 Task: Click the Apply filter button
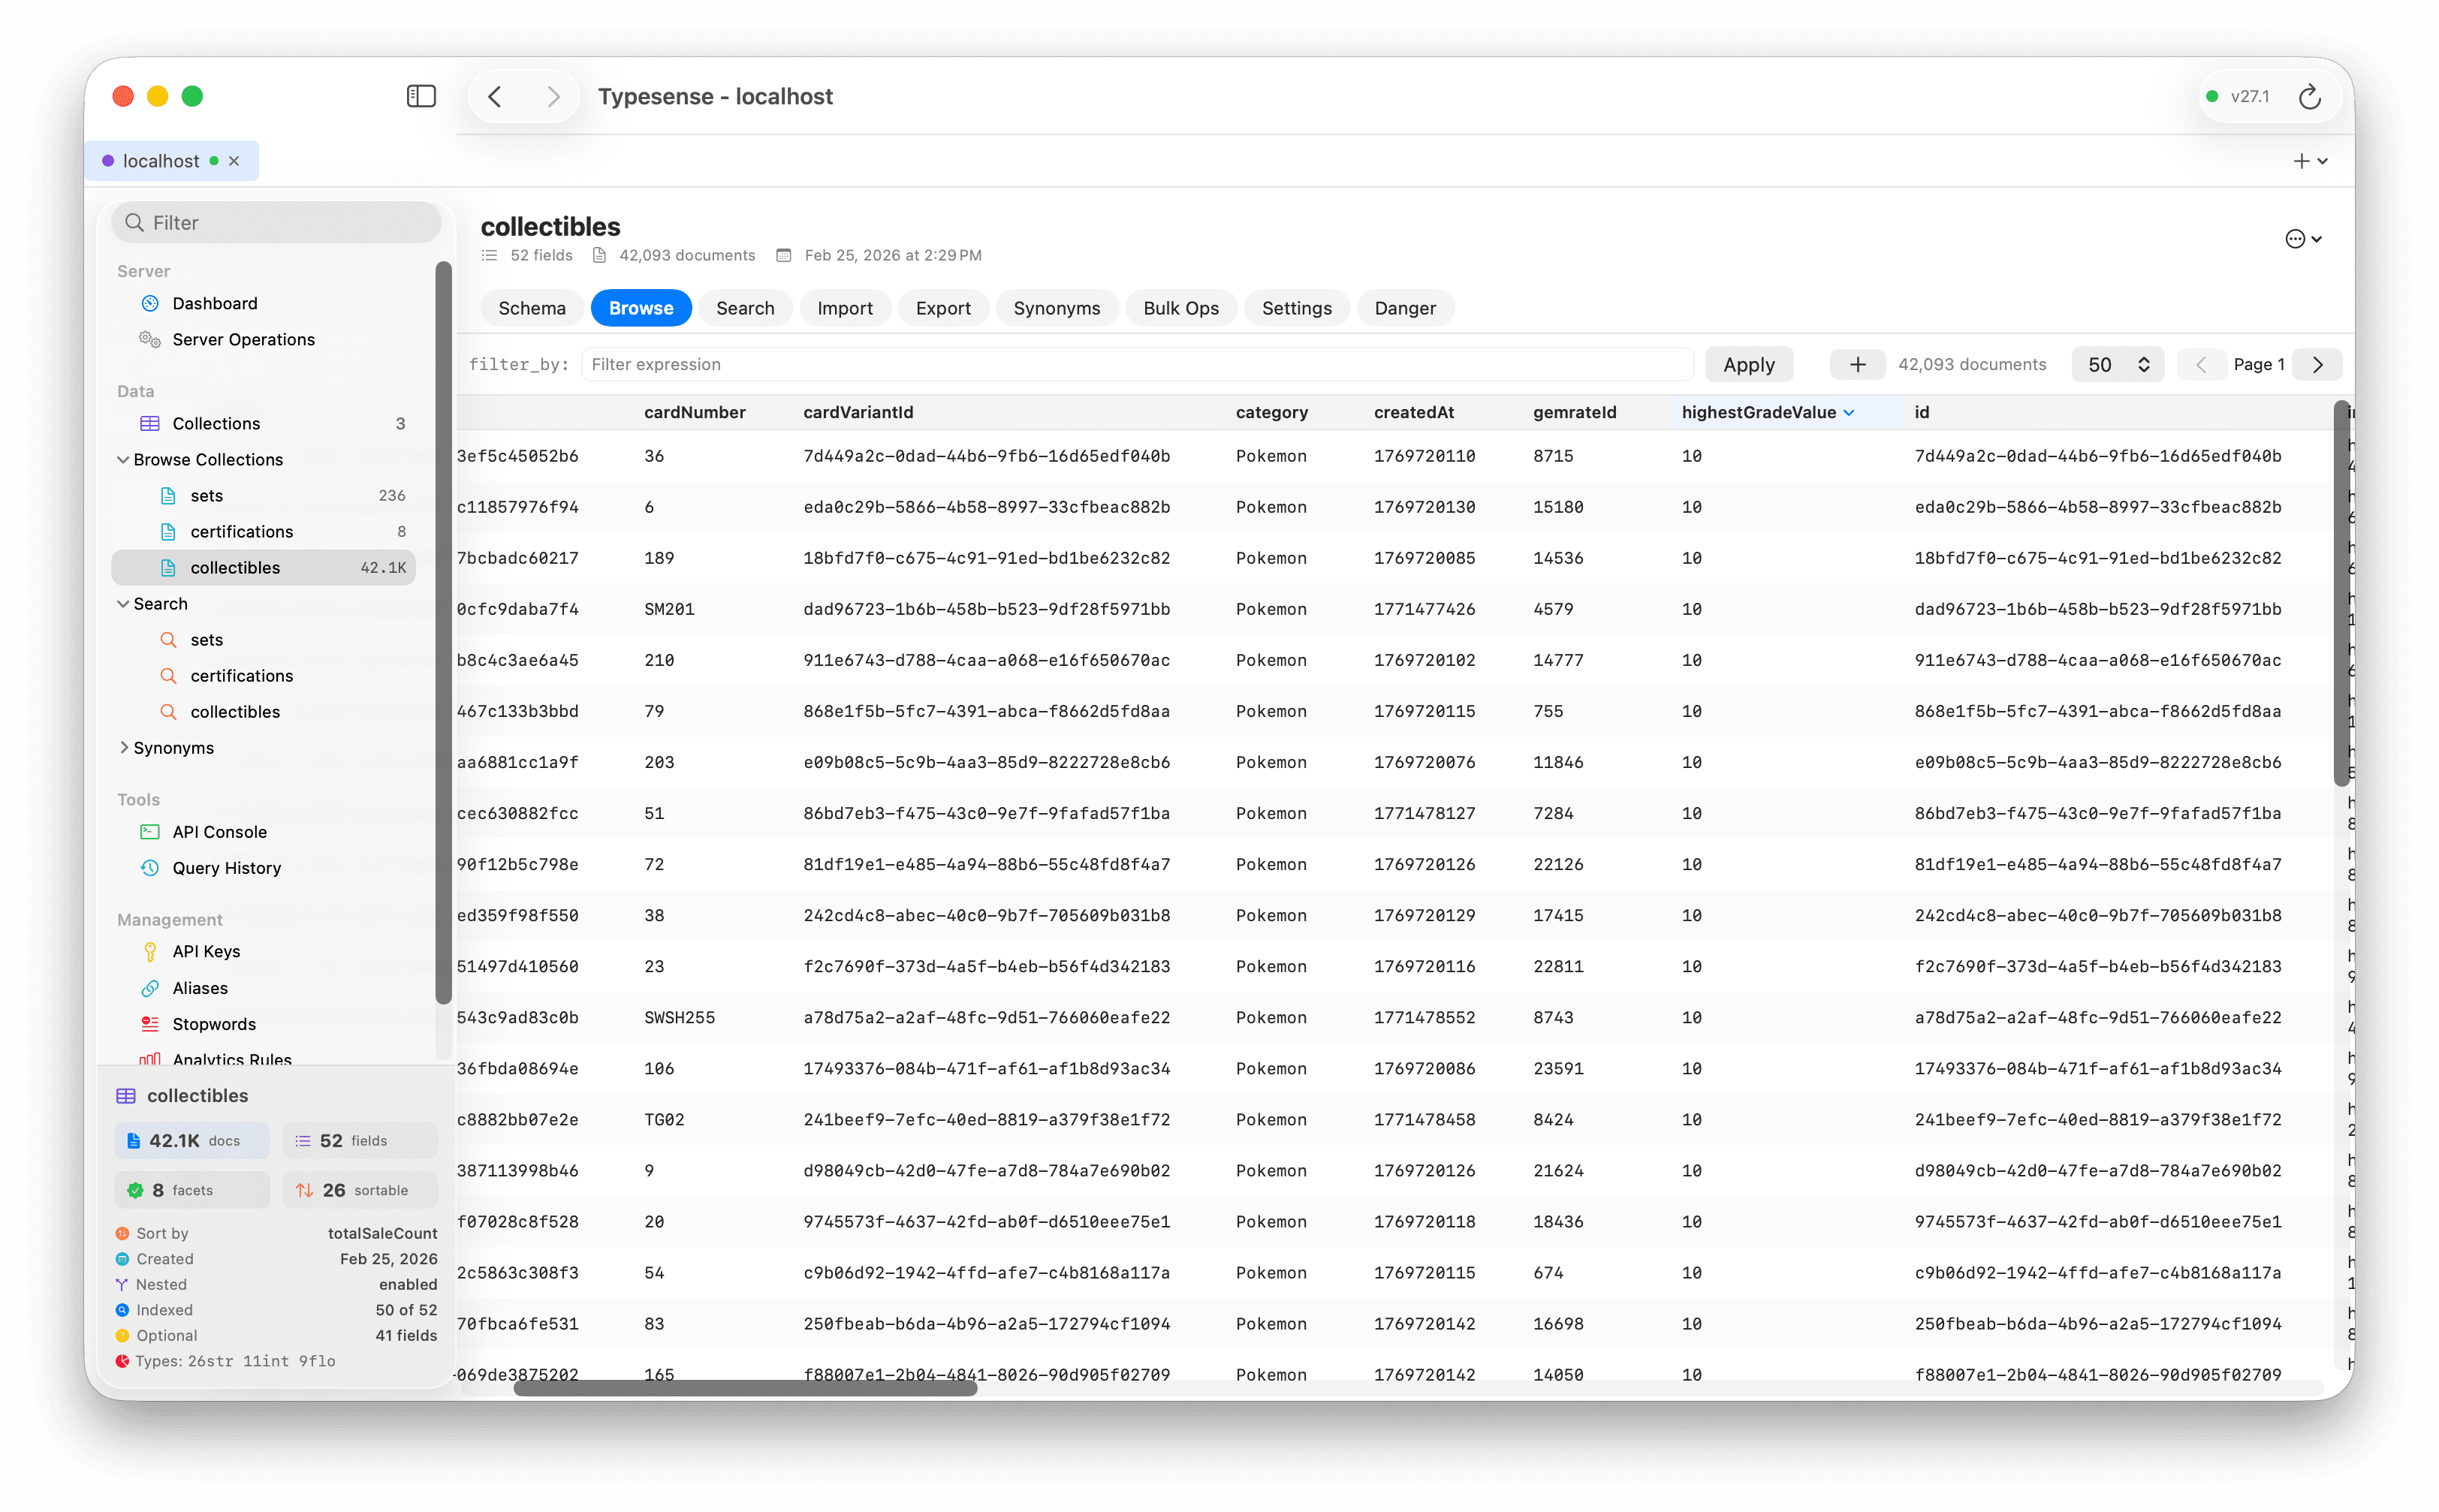1749,364
